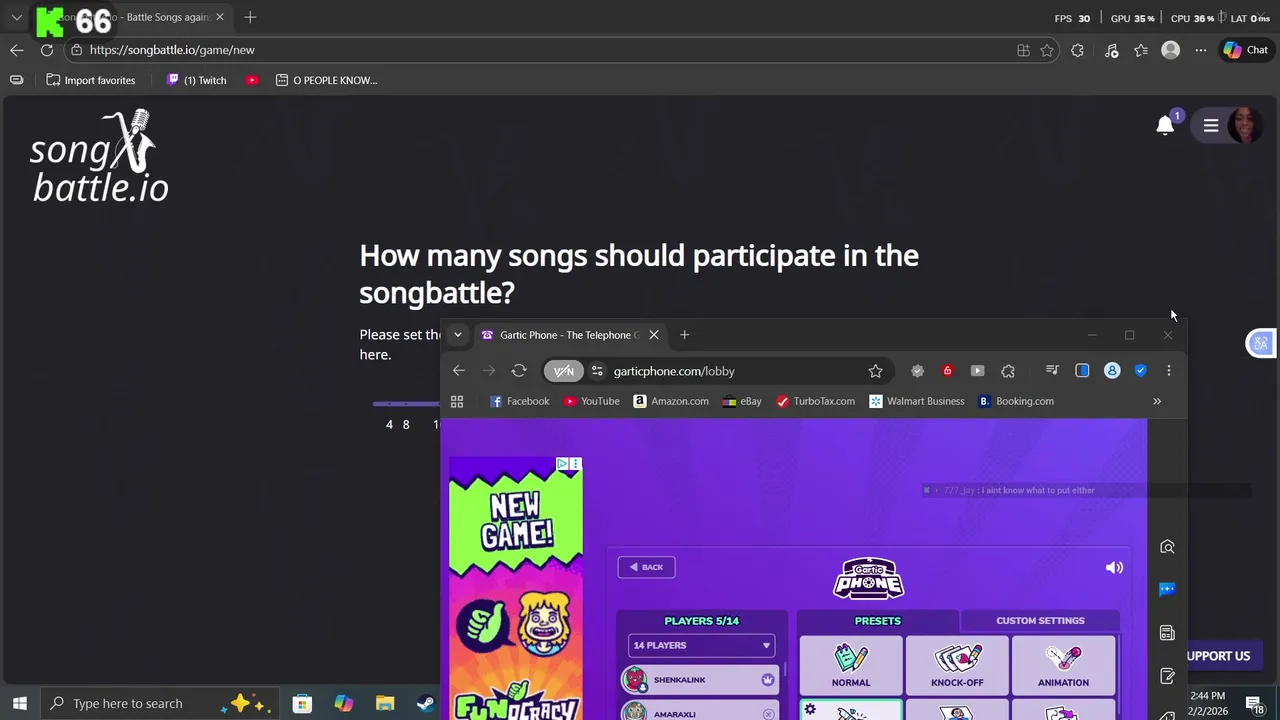This screenshot has height=720, width=1280.
Task: Open Amazon.com bookmark in Chrome
Action: pyautogui.click(x=671, y=401)
